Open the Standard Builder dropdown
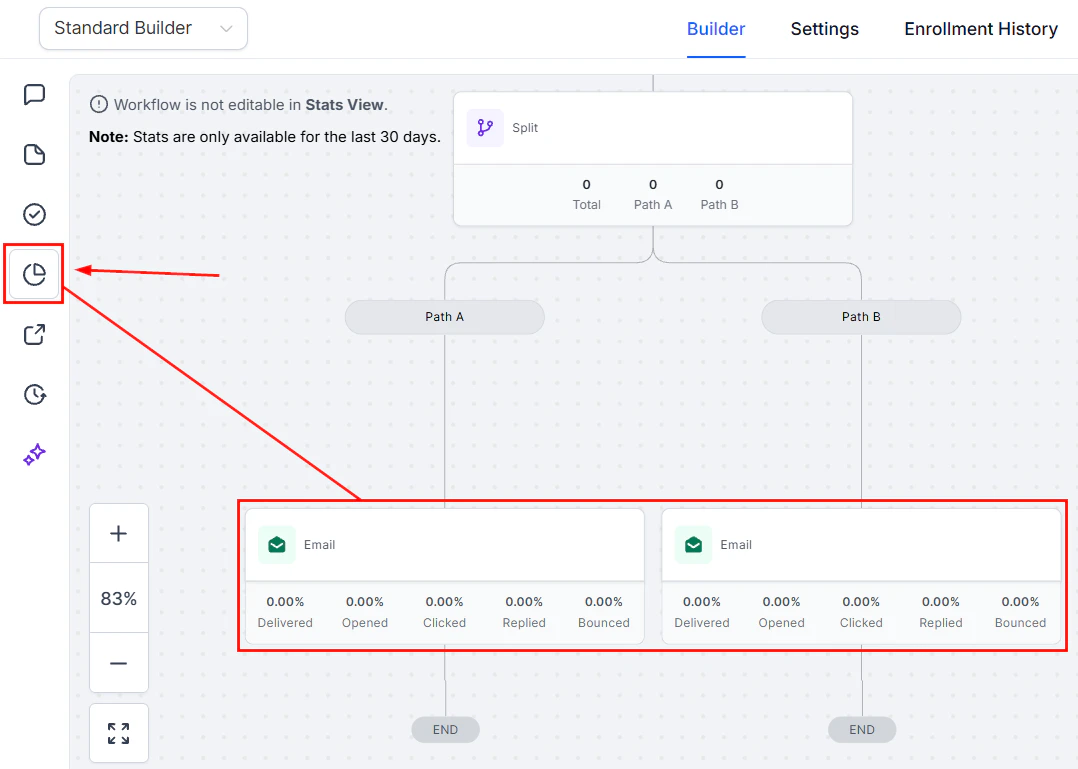This screenshot has height=769, width=1078. (x=142, y=28)
